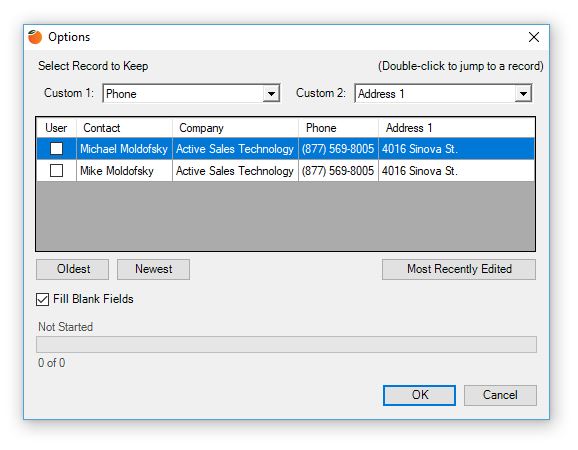Close the Options dialog with X

tap(533, 37)
